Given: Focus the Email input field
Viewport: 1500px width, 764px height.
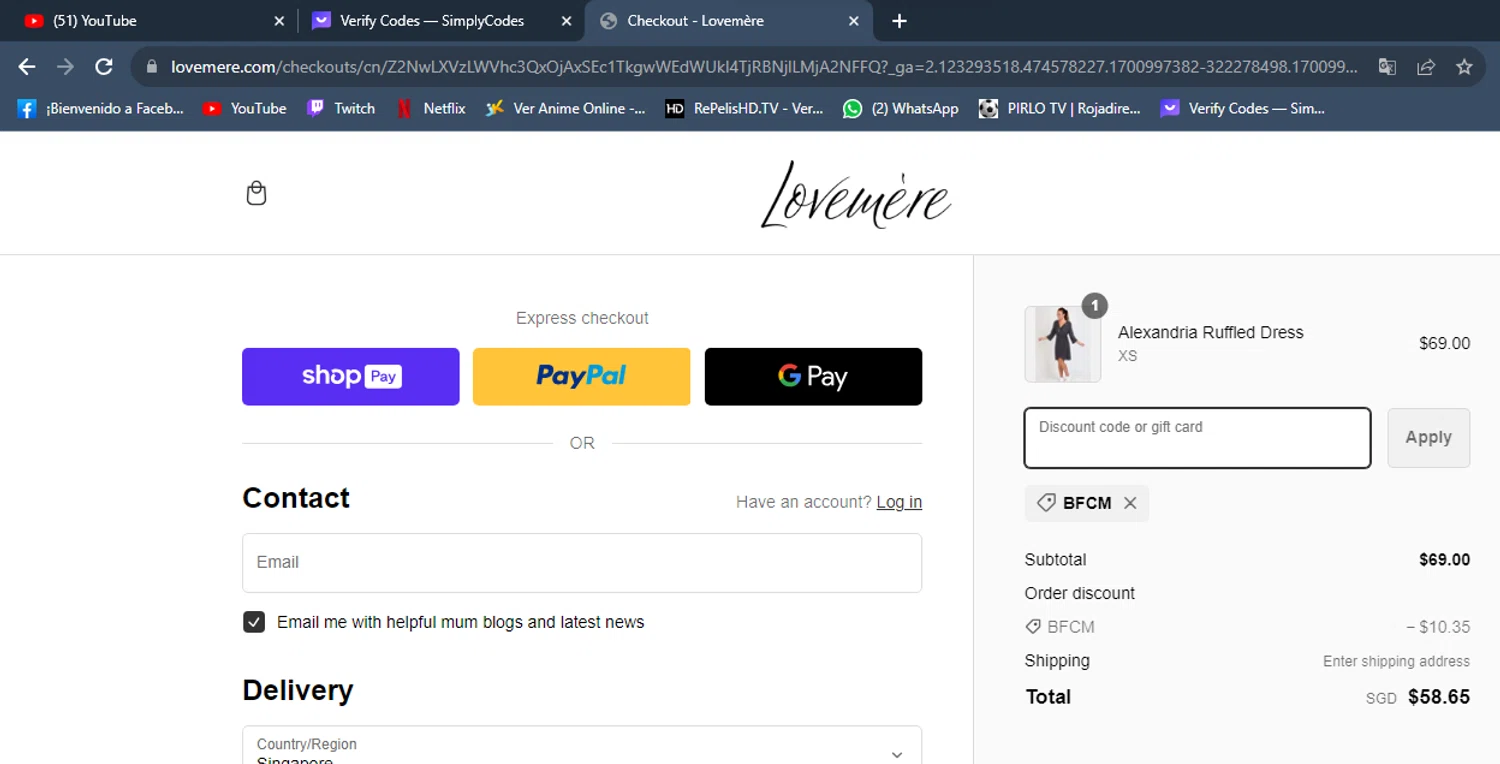Looking at the screenshot, I should click(x=582, y=563).
